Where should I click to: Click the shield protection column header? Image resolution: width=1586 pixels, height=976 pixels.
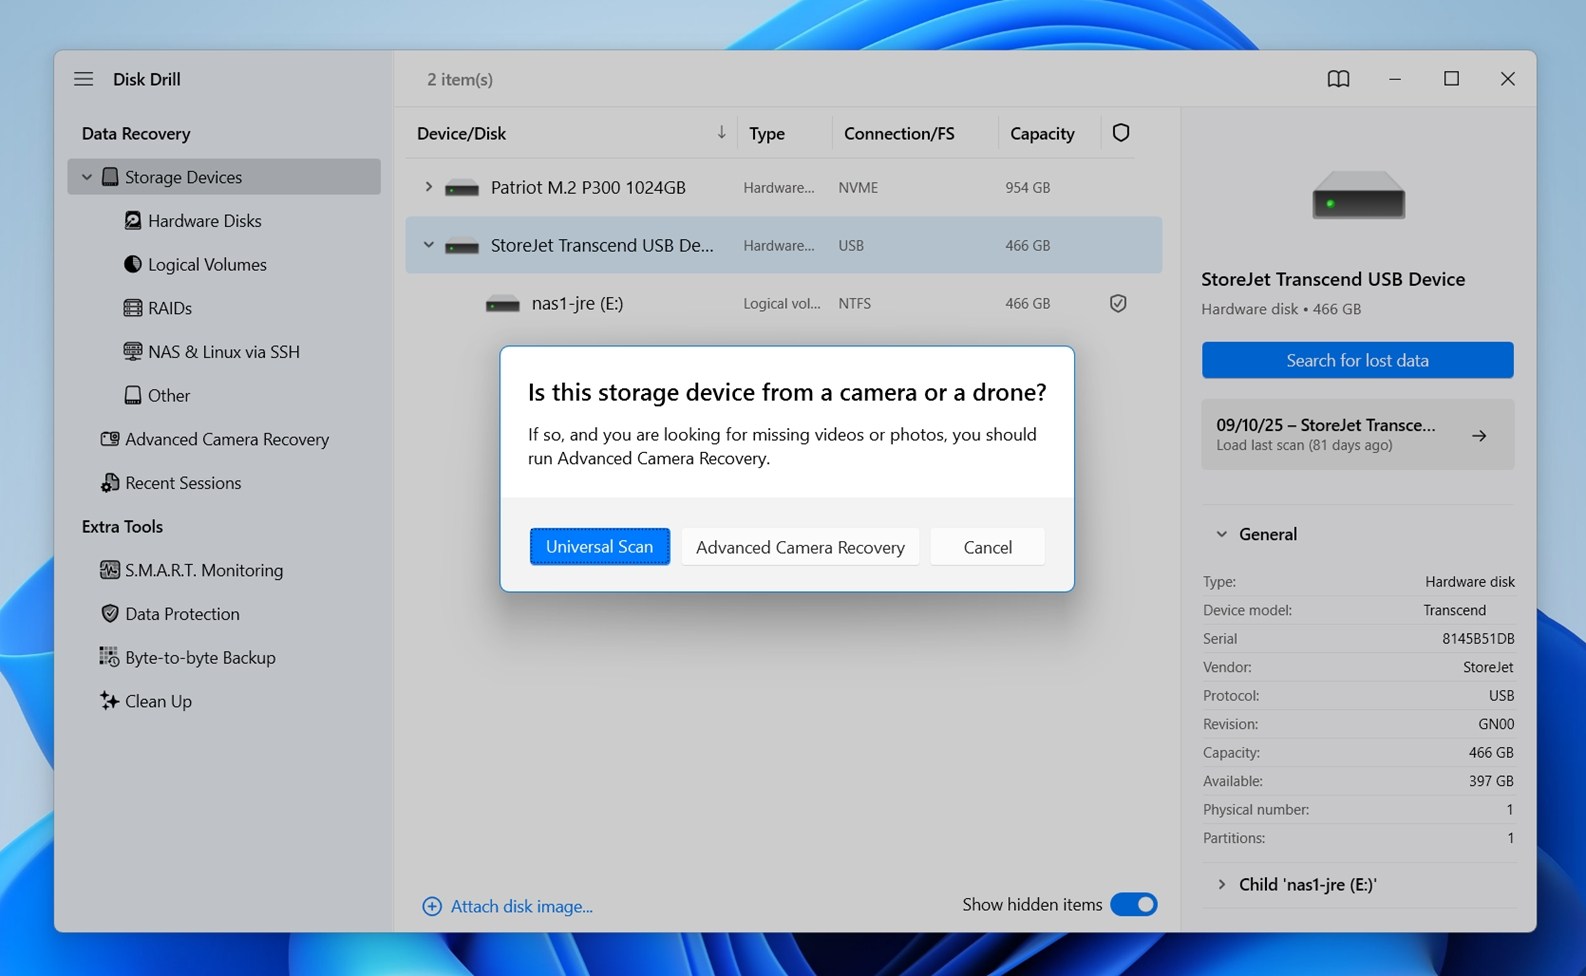(x=1120, y=133)
